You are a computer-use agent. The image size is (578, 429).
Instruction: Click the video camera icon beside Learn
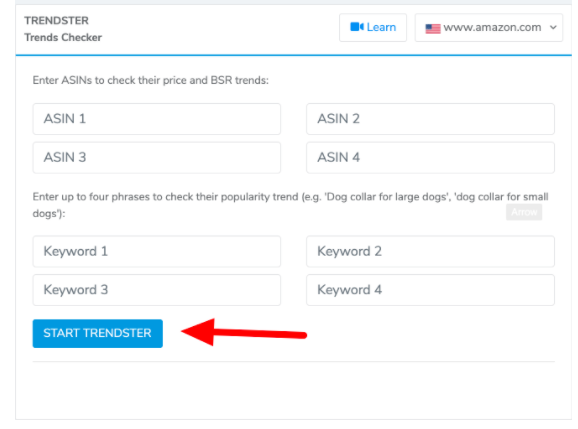click(356, 27)
